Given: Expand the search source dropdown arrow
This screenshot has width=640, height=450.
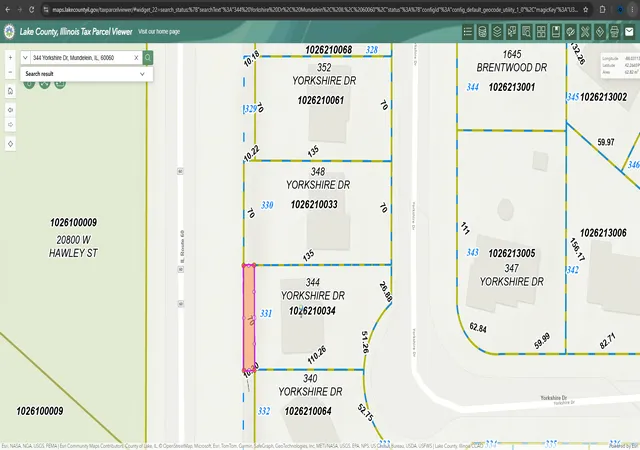Looking at the screenshot, I should tap(25, 58).
